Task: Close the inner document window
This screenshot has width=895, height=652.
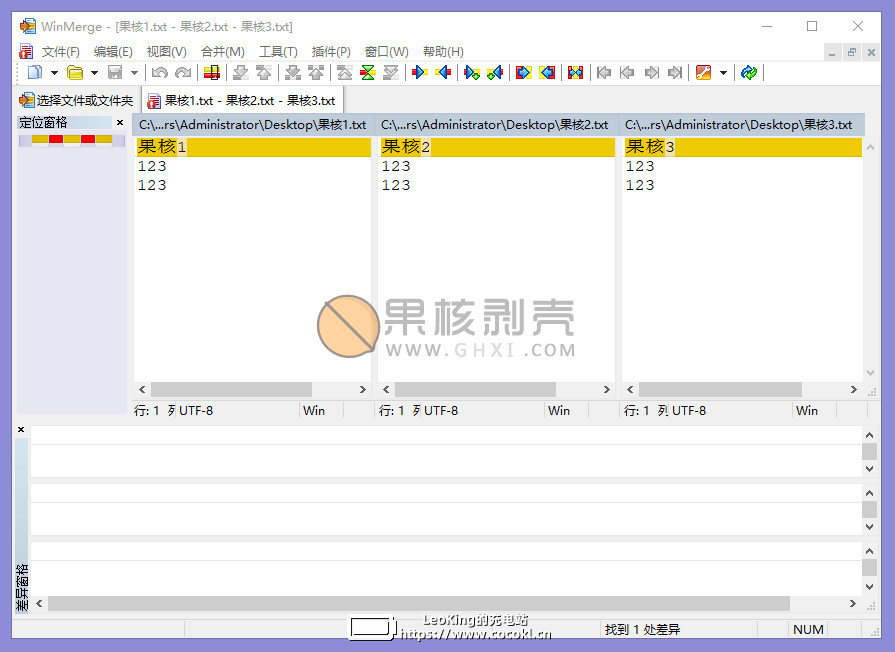Action: tap(871, 53)
